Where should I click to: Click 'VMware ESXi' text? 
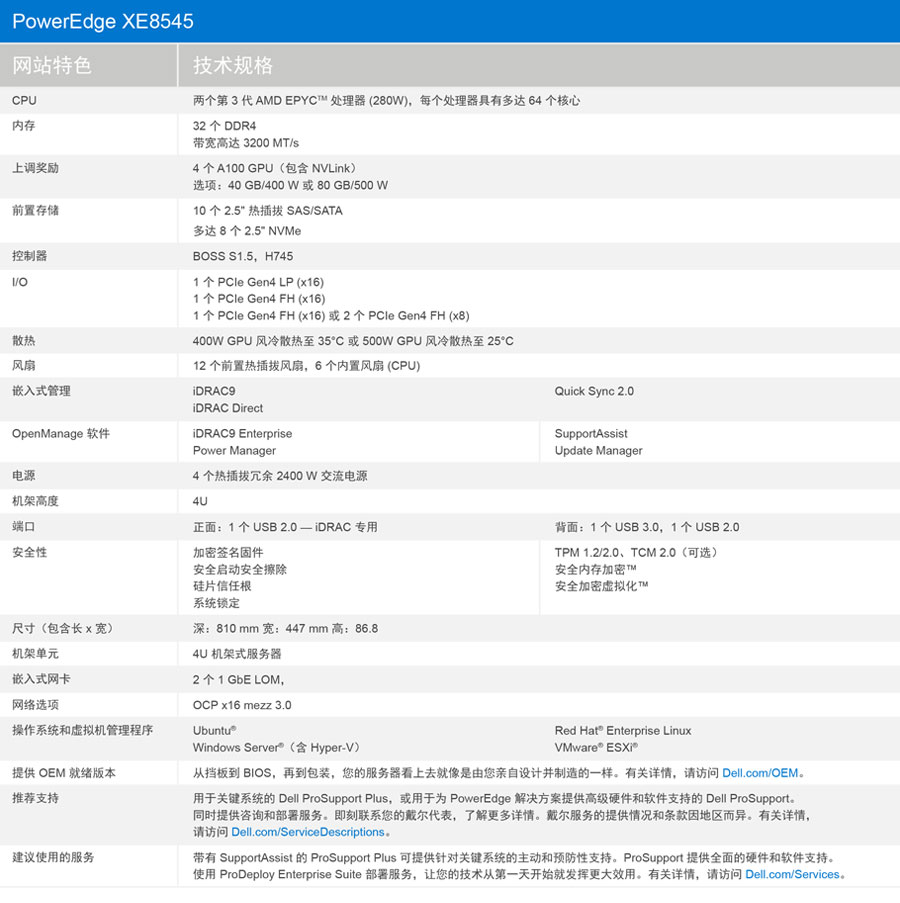click(x=596, y=748)
